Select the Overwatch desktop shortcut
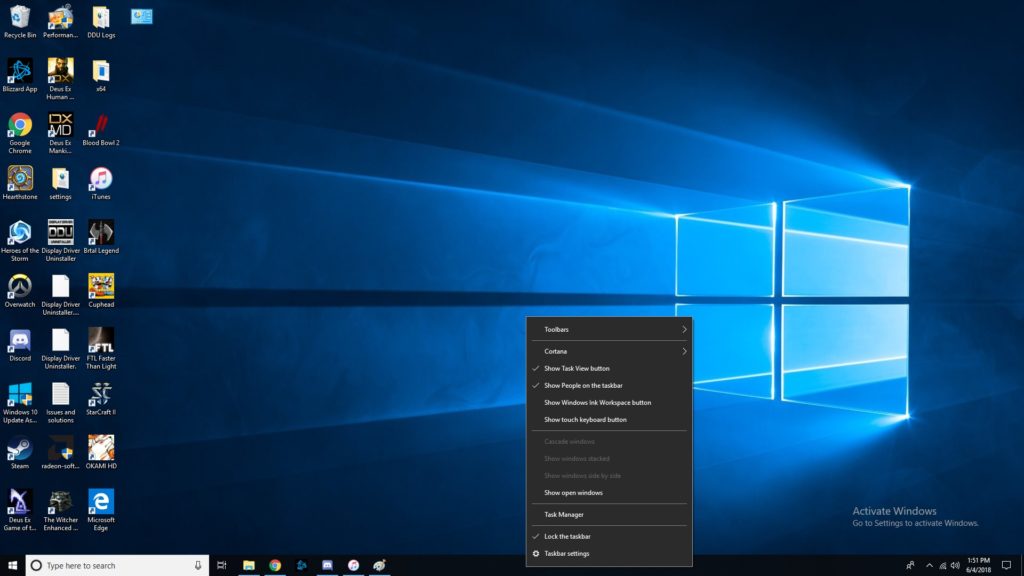Screen dimensions: 1024x576 pyautogui.click(x=20, y=287)
